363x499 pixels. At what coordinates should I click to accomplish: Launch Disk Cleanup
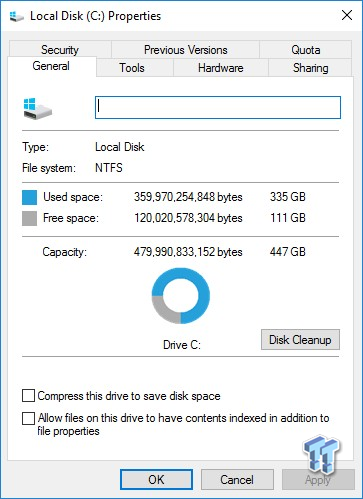click(300, 340)
